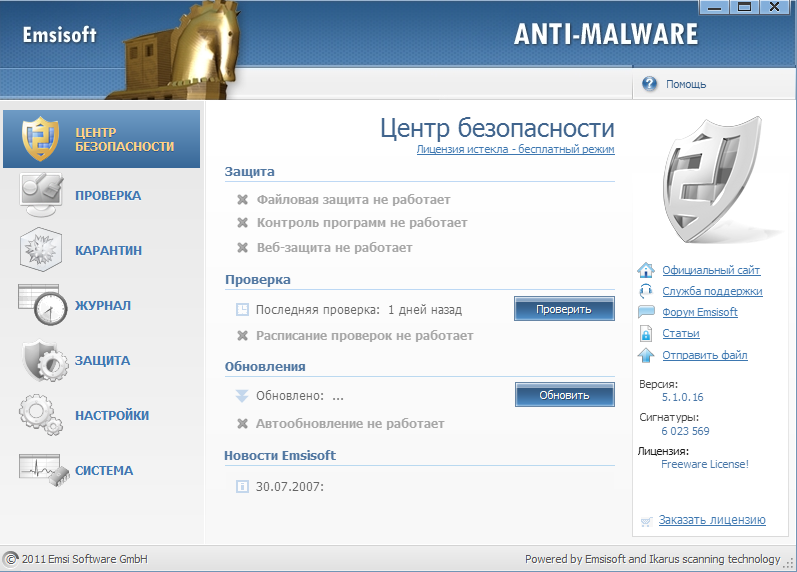The width and height of the screenshot is (797, 572).
Task: Click the Emsisoft logo in the header
Action: point(59,35)
